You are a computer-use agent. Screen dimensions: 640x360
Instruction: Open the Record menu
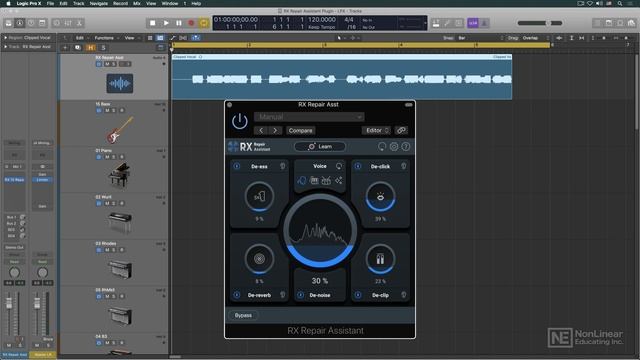click(120, 3)
